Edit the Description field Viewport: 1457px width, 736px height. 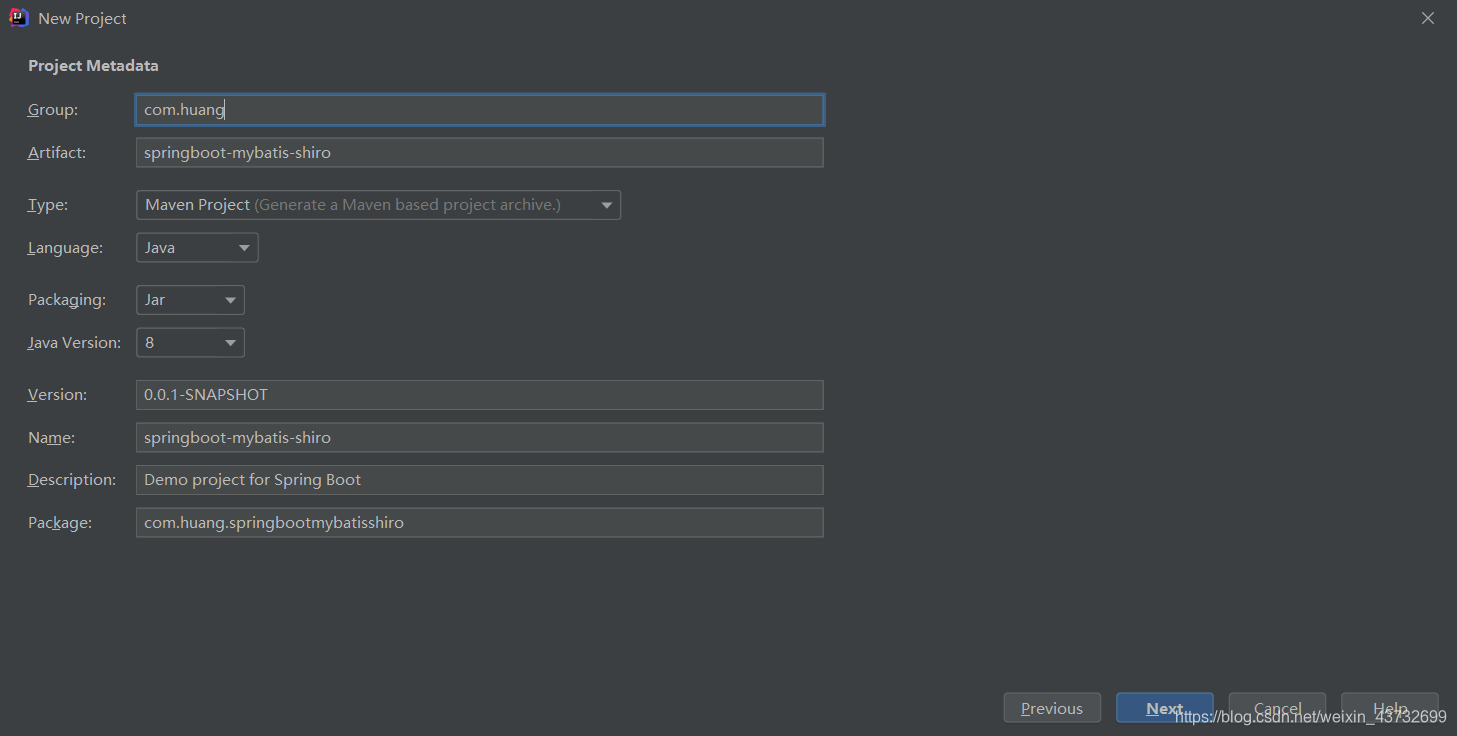[479, 480]
